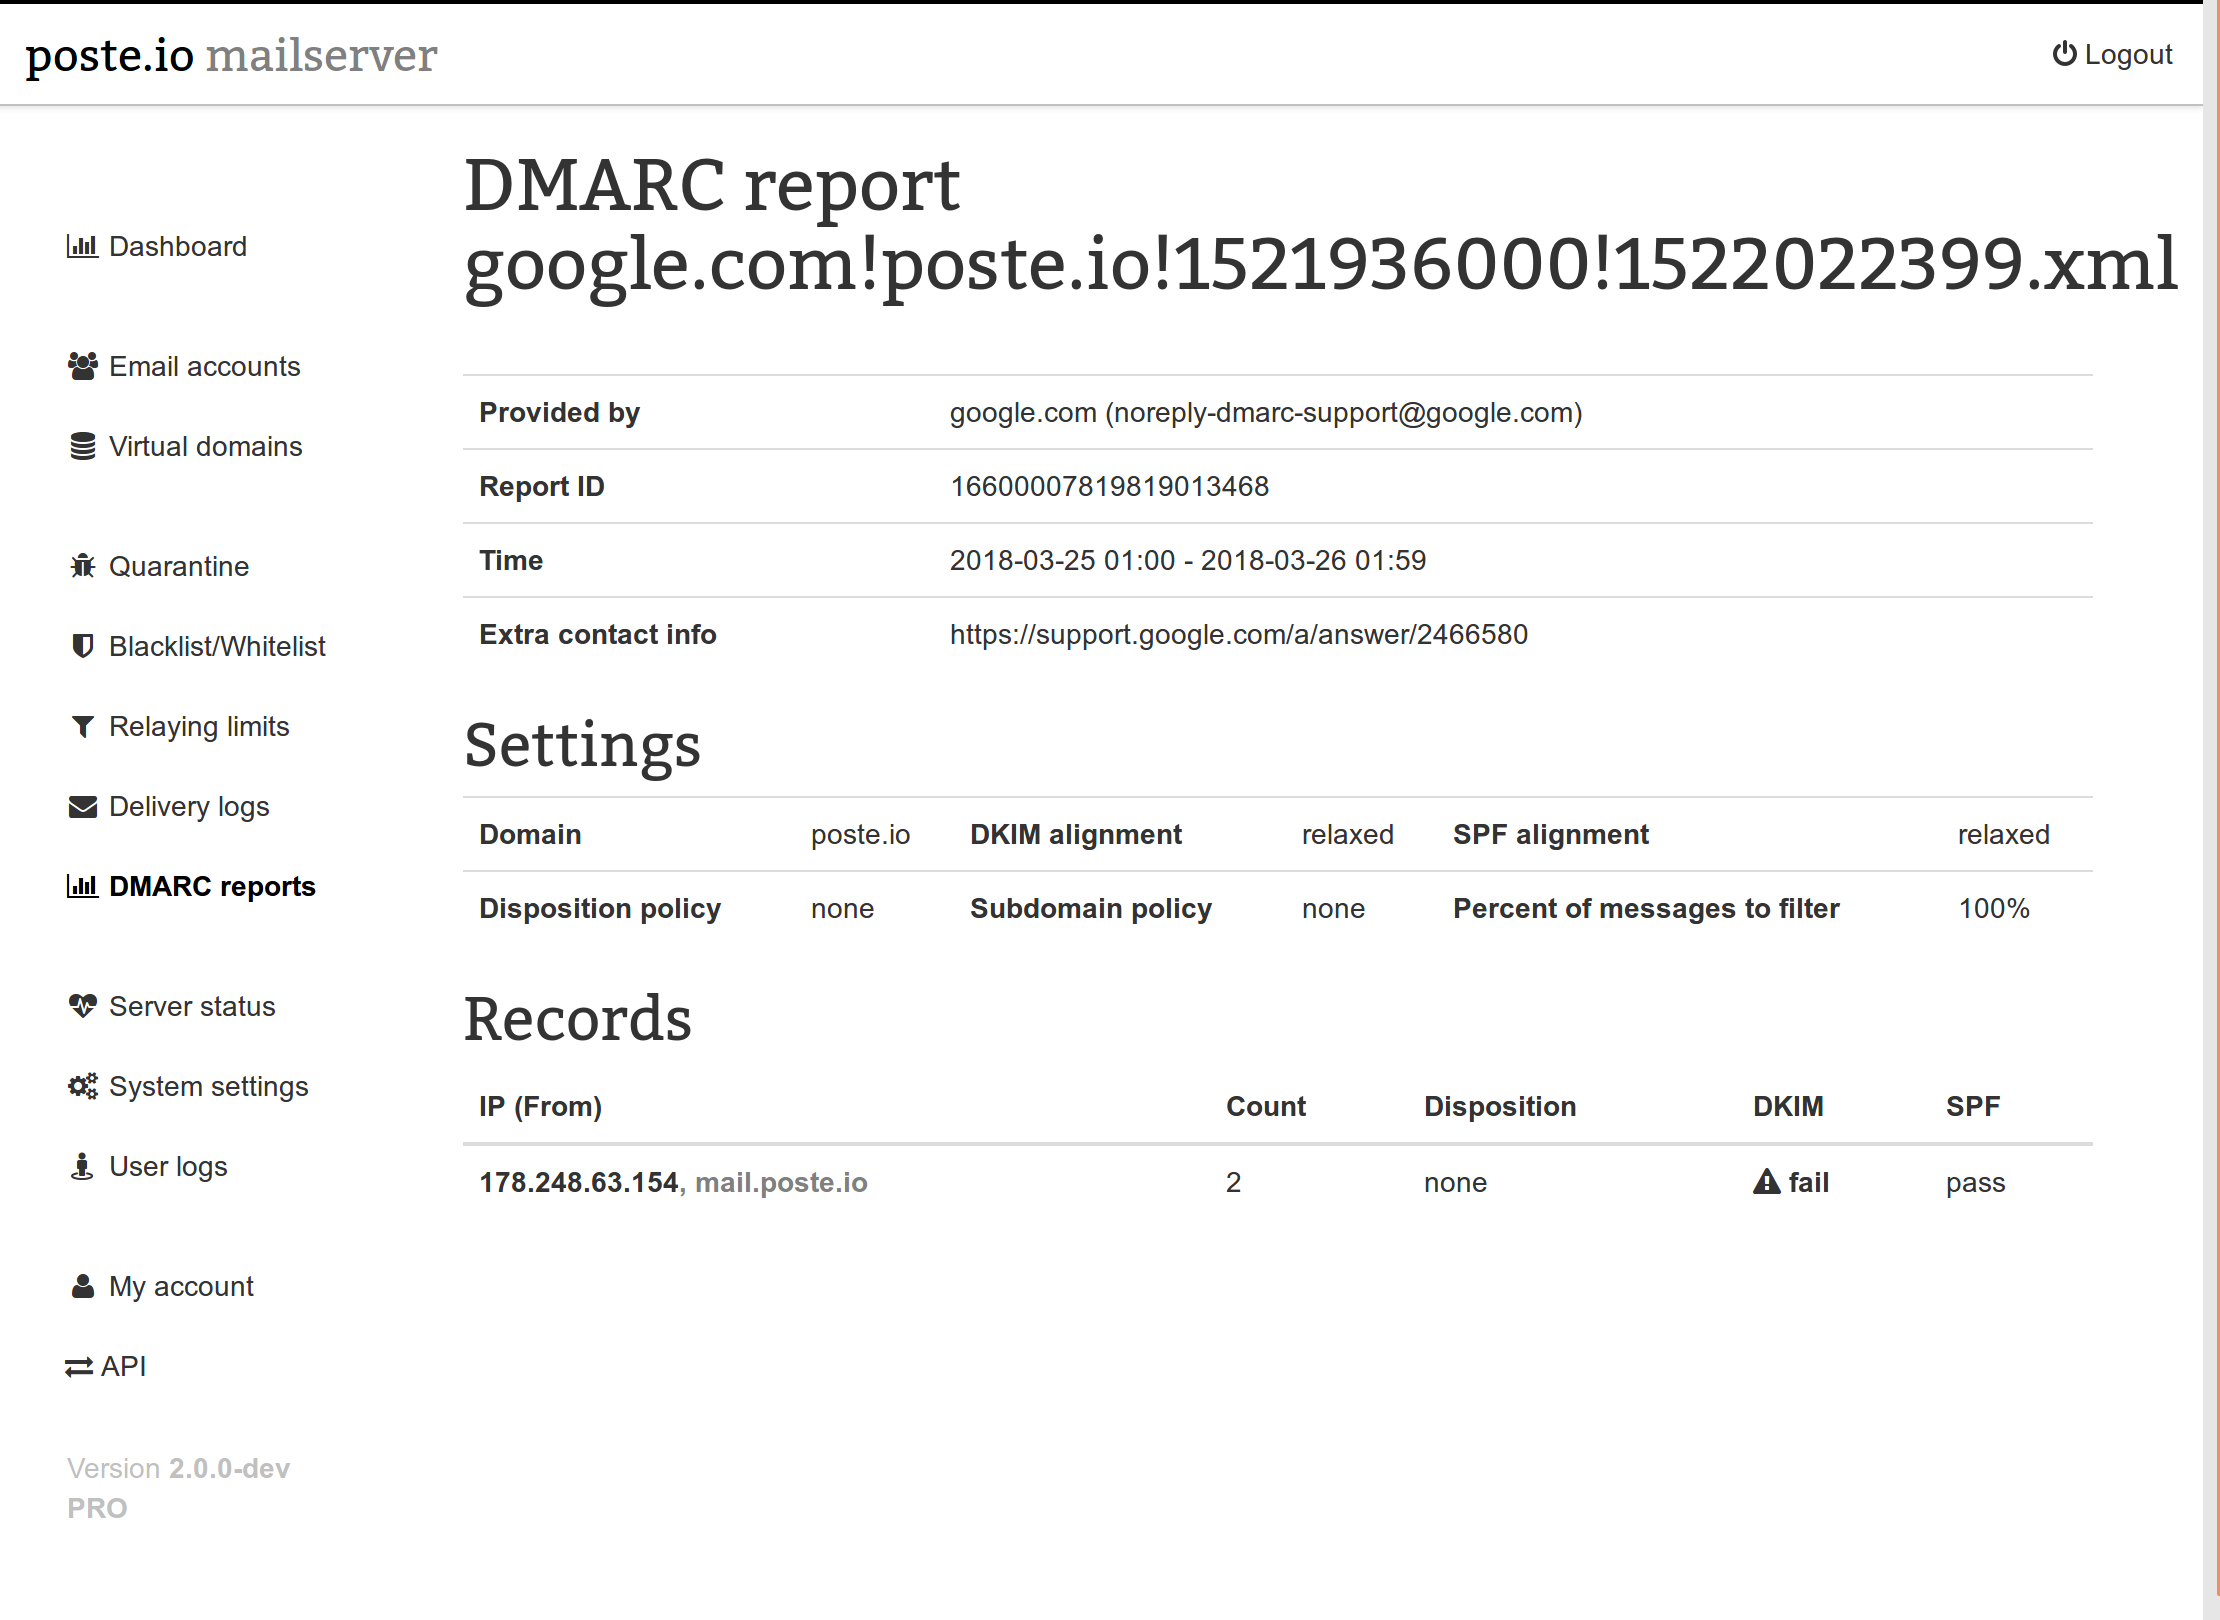Click the API arrows icon

coord(78,1367)
